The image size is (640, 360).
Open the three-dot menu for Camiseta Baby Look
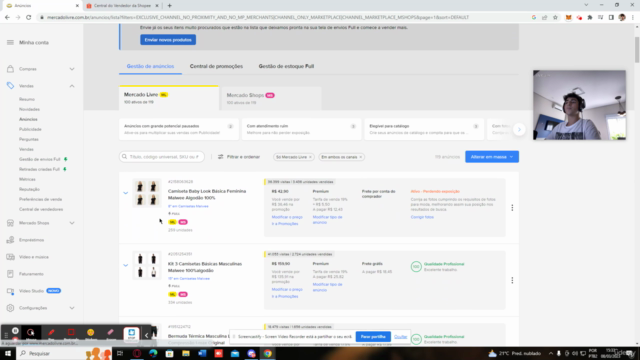tap(512, 208)
